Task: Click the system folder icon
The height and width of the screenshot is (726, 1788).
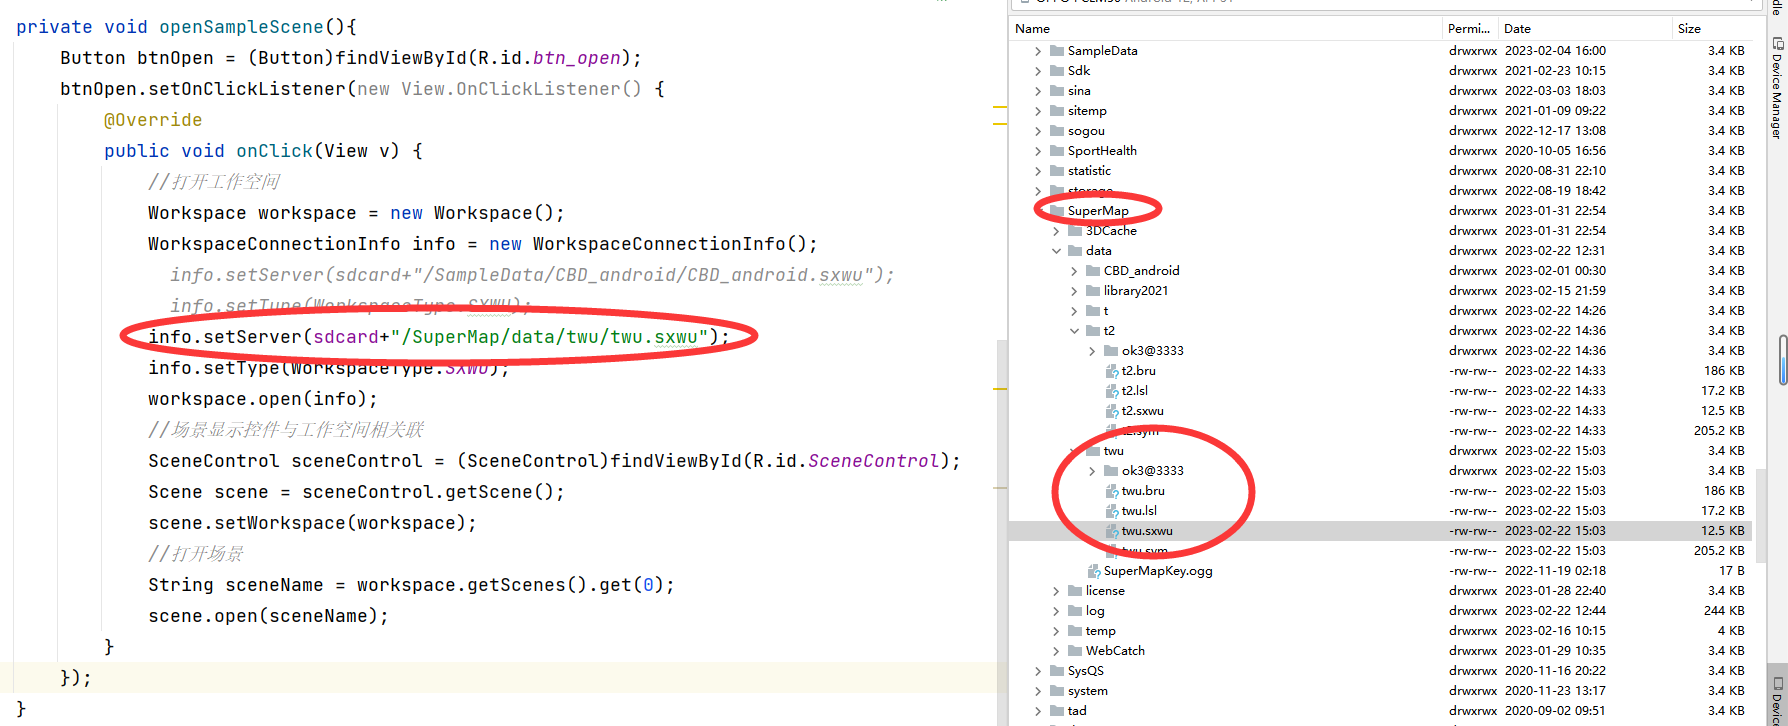Action: point(1057,690)
